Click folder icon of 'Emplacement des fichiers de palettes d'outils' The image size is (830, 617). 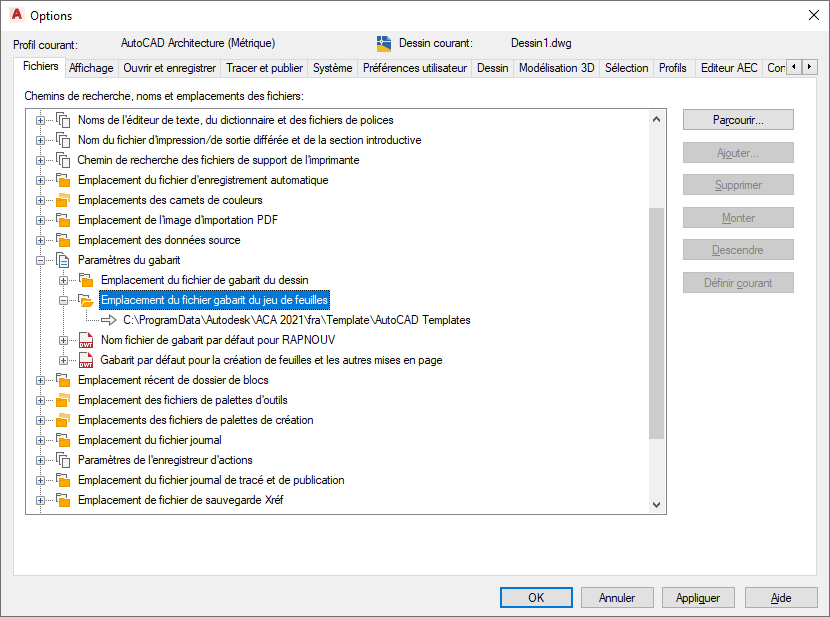click(63, 401)
